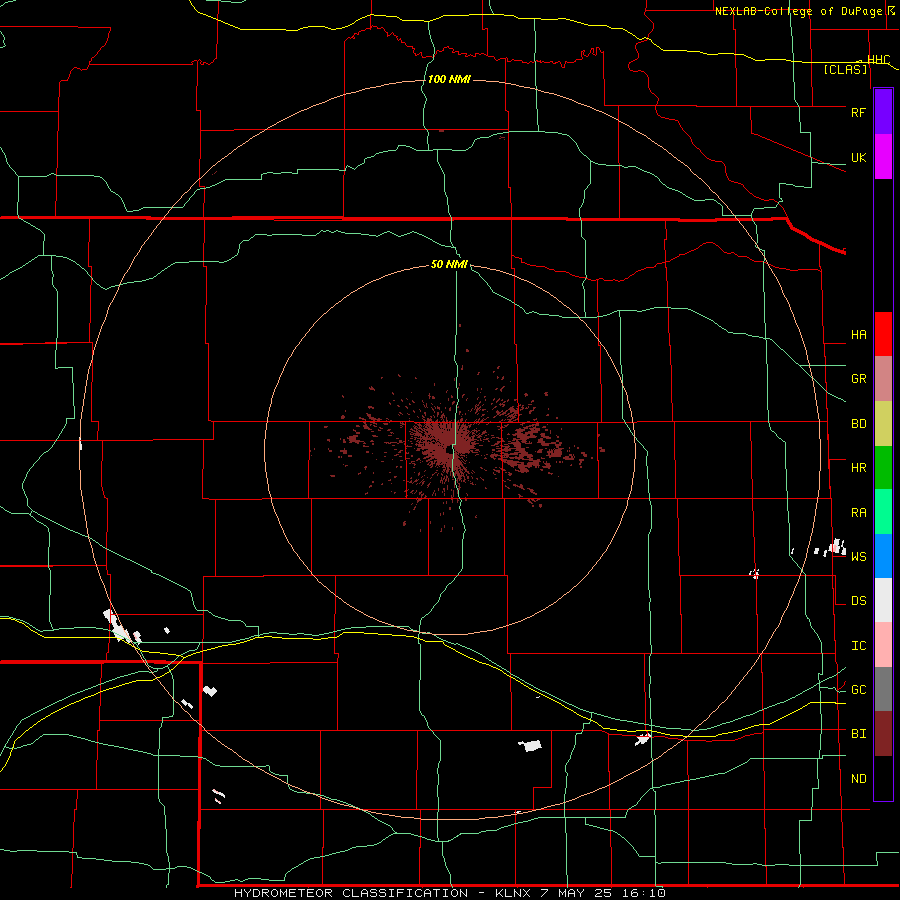Click the "IC" legend label

pos(858,646)
